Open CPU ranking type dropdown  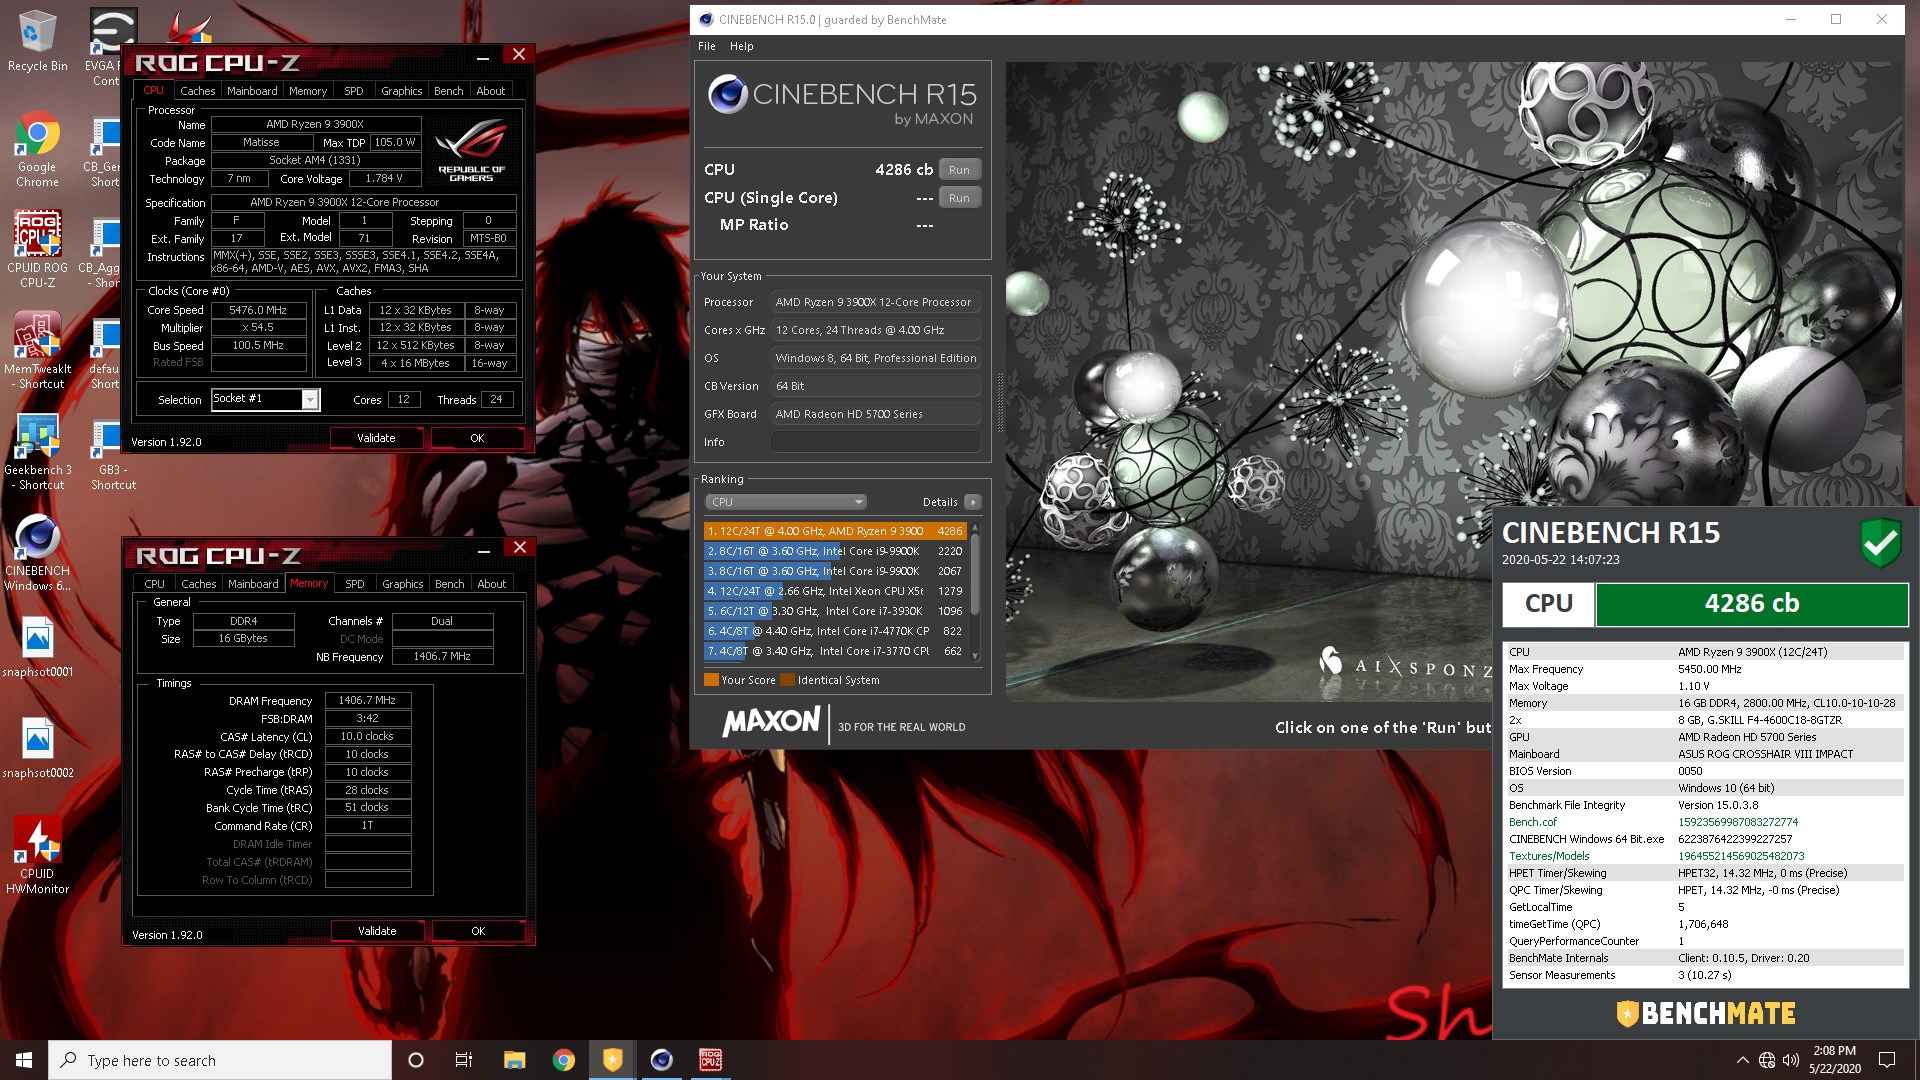[785, 502]
